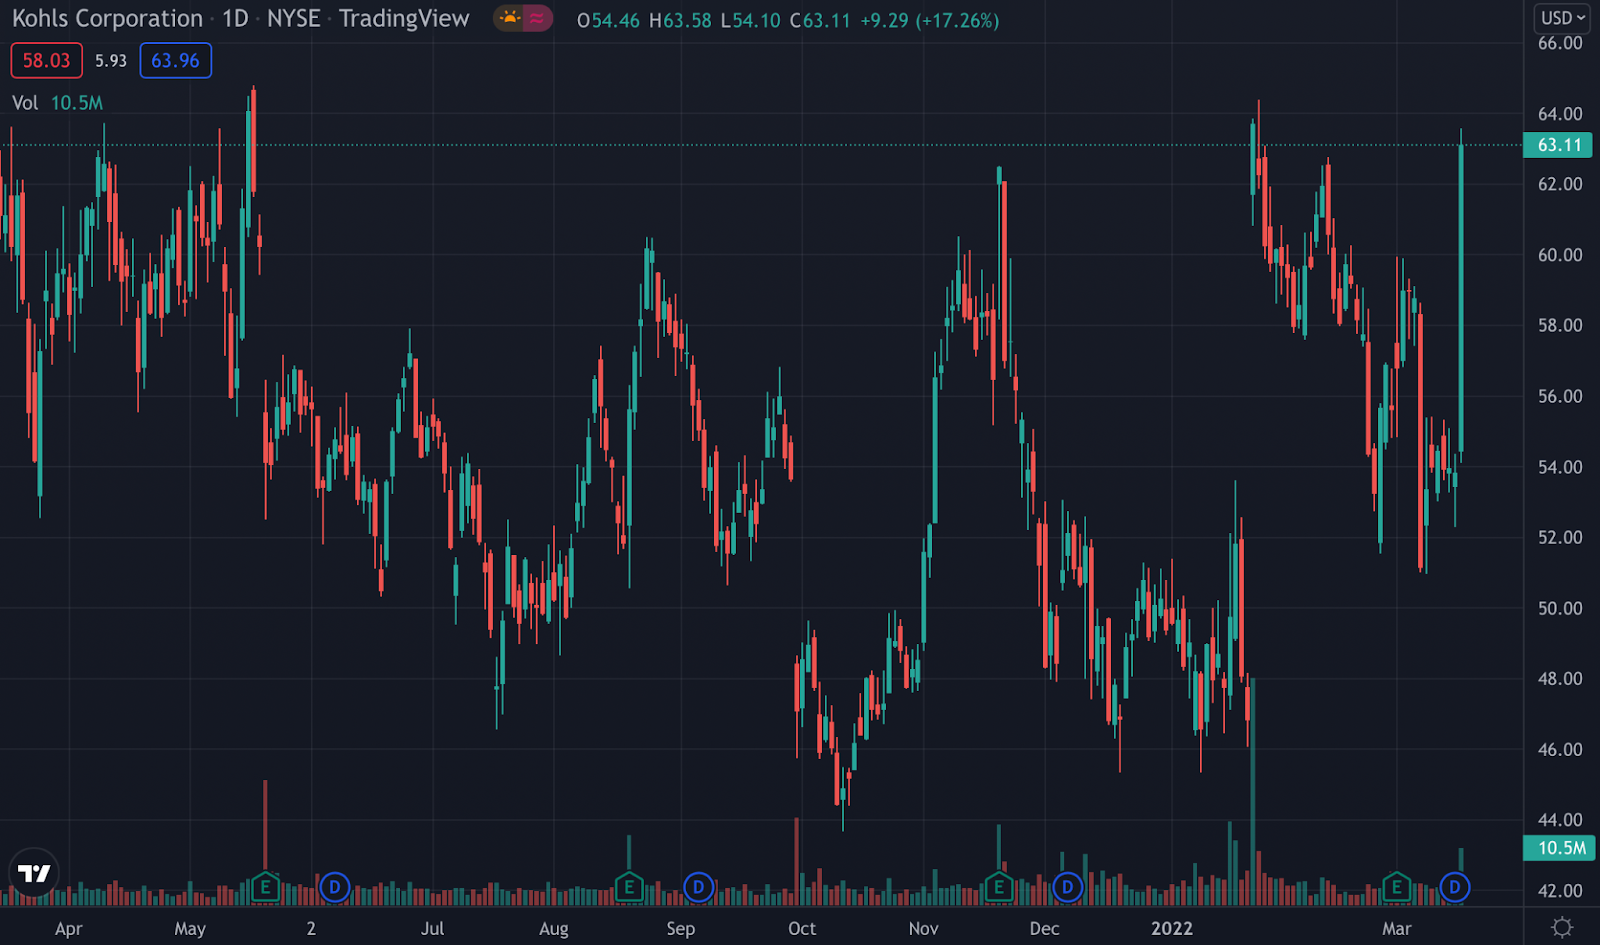
Task: Click the sun market status icon
Action: [x=510, y=18]
